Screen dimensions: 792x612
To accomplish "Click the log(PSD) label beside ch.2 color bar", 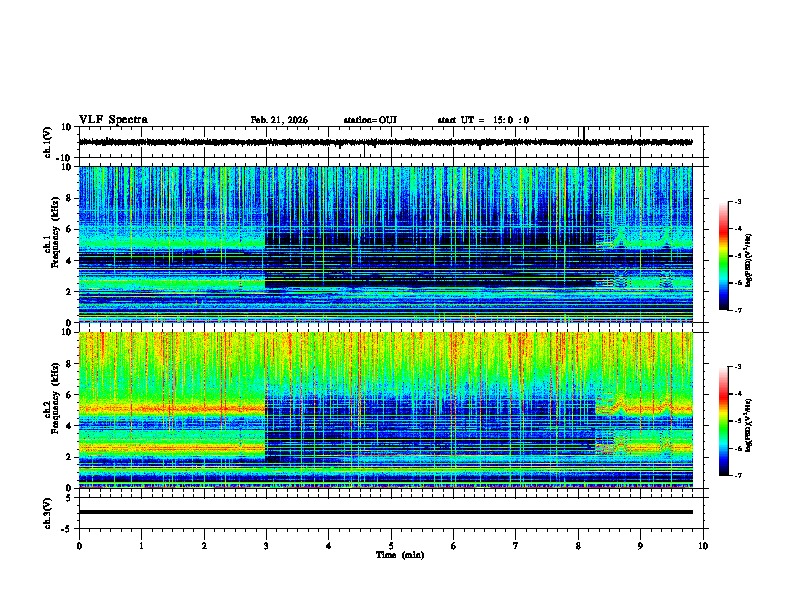I will [749, 425].
